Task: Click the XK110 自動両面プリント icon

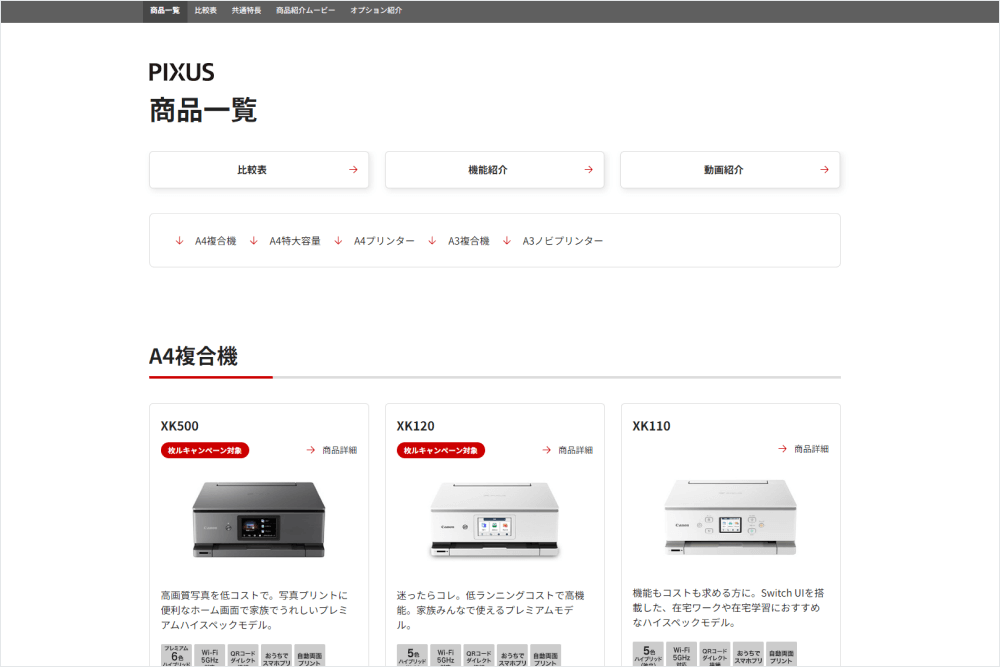Action: pyautogui.click(x=781, y=654)
